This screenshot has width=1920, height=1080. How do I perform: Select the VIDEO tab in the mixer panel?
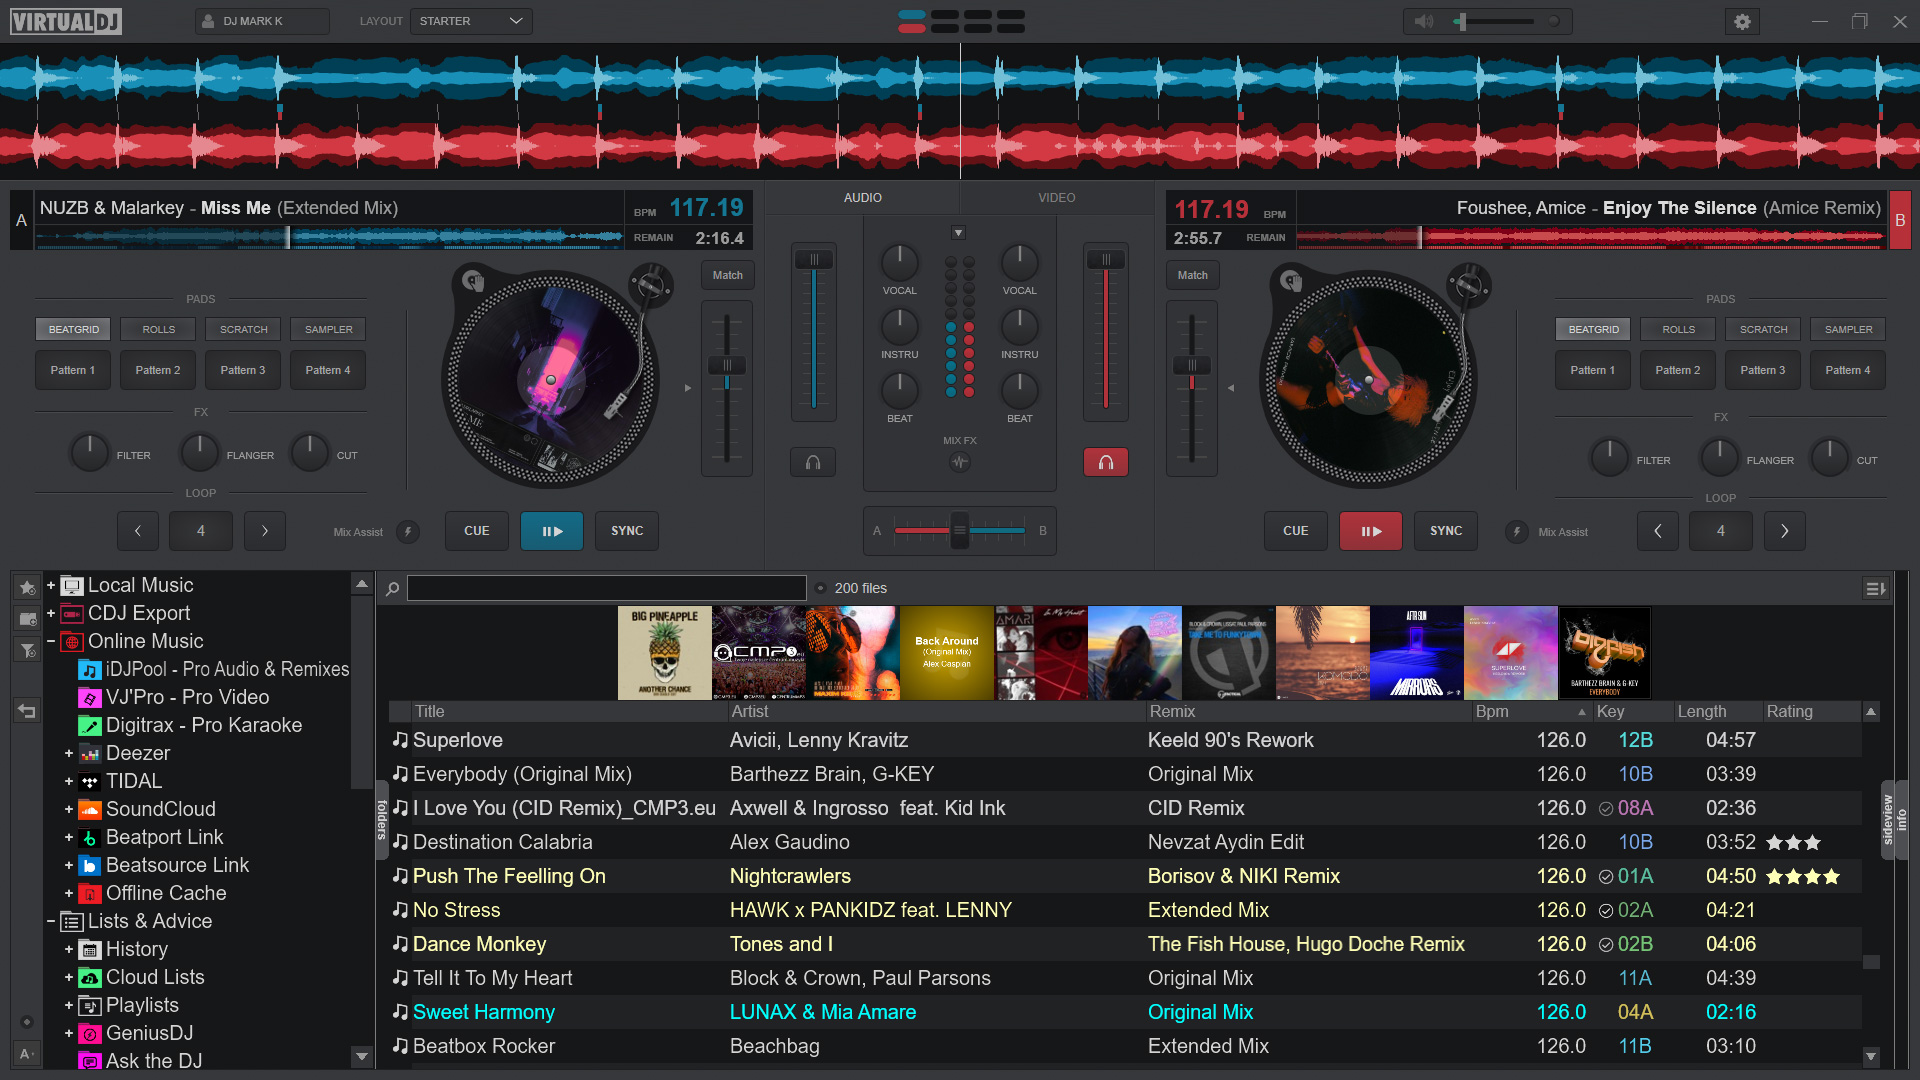click(1055, 198)
